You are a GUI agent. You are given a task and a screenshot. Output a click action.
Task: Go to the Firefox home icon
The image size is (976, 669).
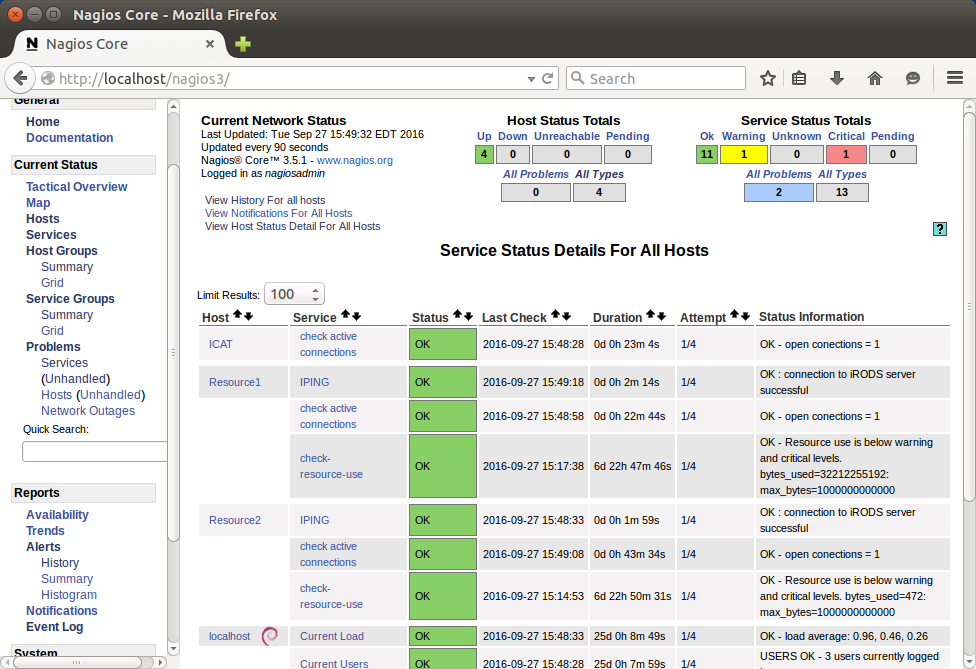pyautogui.click(x=875, y=78)
